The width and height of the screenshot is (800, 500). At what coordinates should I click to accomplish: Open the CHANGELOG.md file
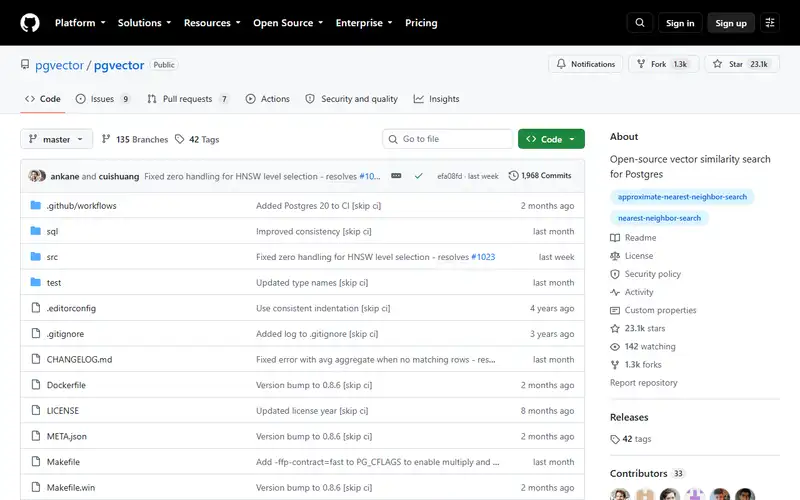click(x=79, y=360)
